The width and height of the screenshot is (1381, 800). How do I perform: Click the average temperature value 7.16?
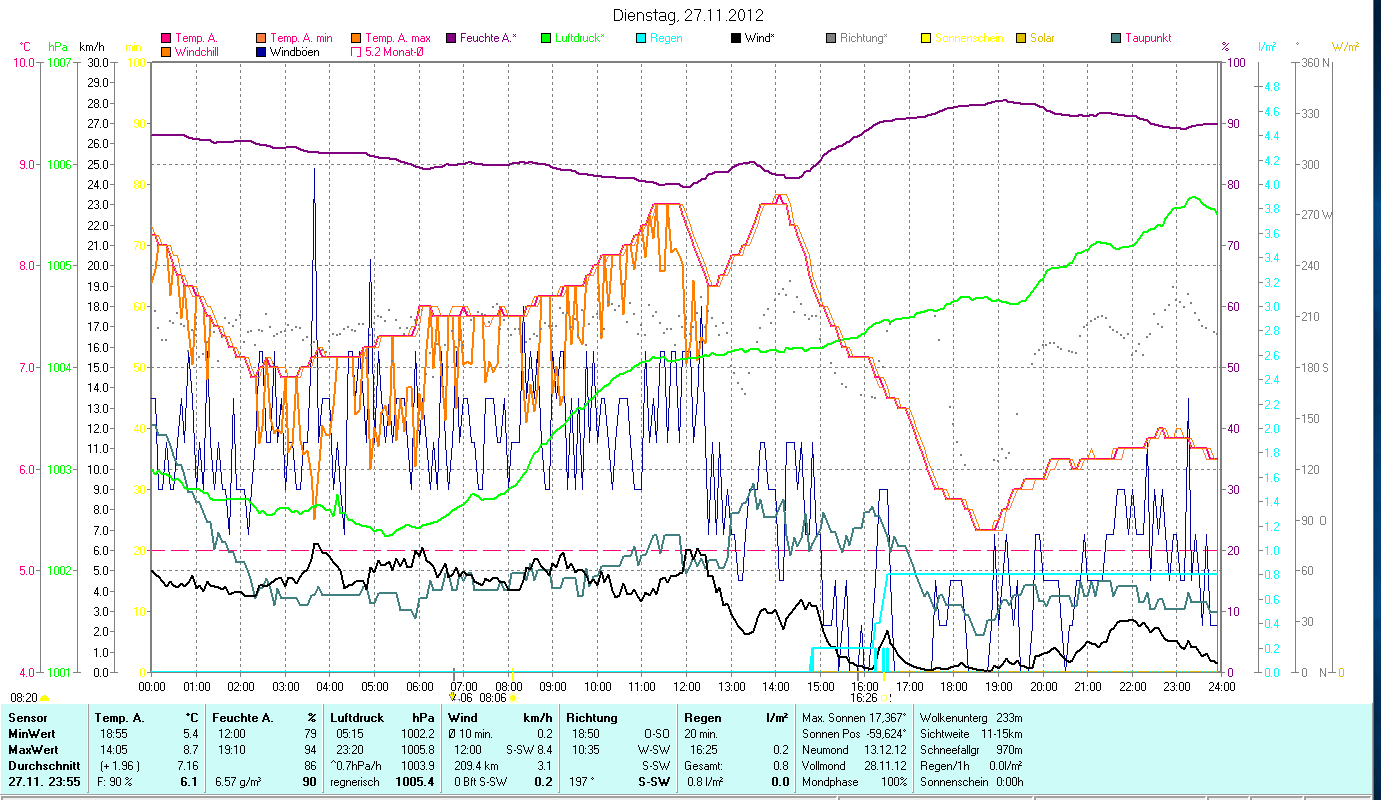[x=186, y=766]
